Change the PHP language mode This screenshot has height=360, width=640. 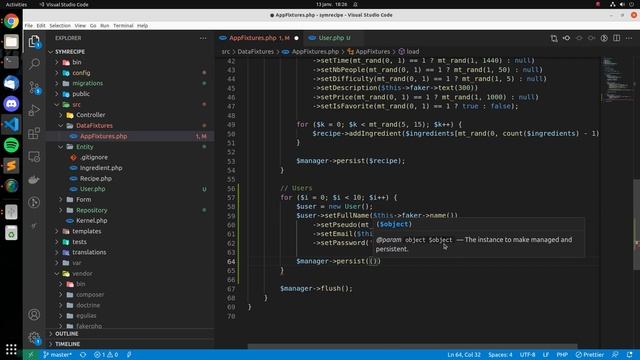pyautogui.click(x=562, y=355)
